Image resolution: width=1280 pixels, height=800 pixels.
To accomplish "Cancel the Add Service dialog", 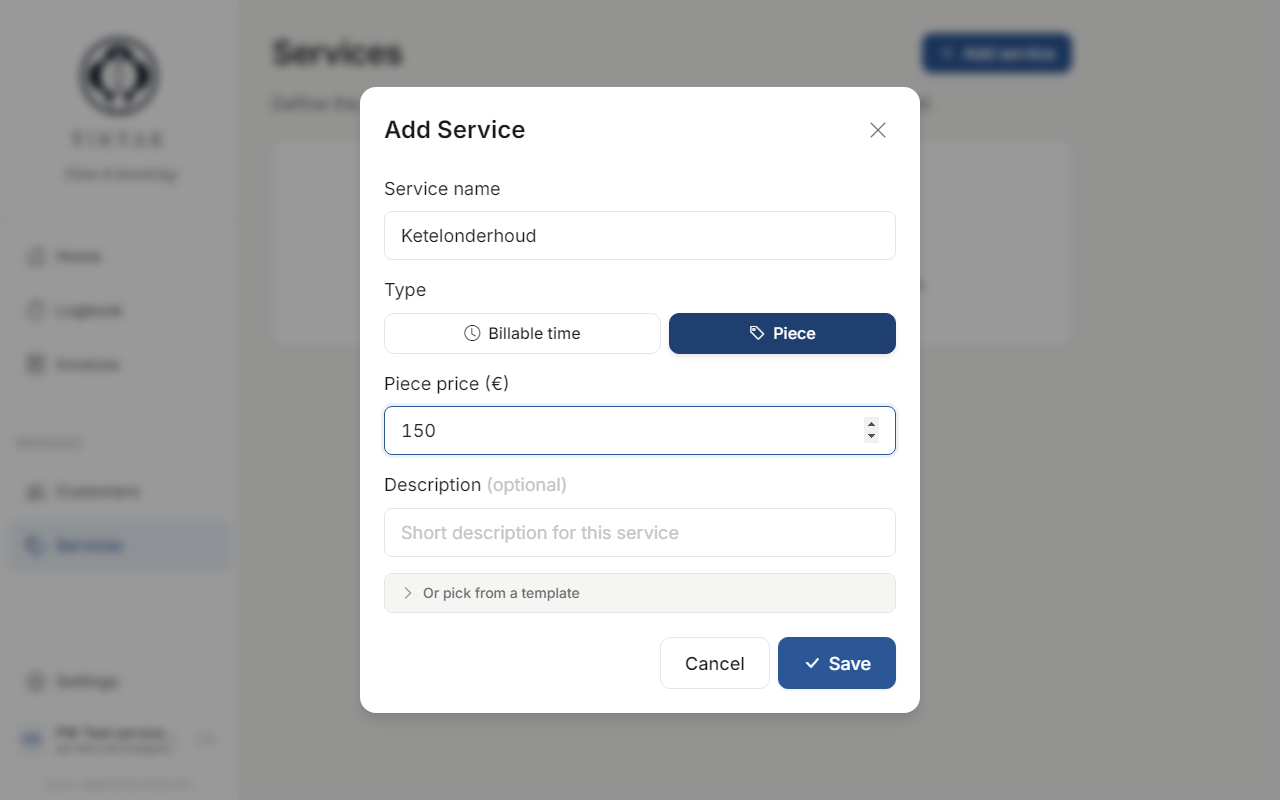I will [714, 663].
